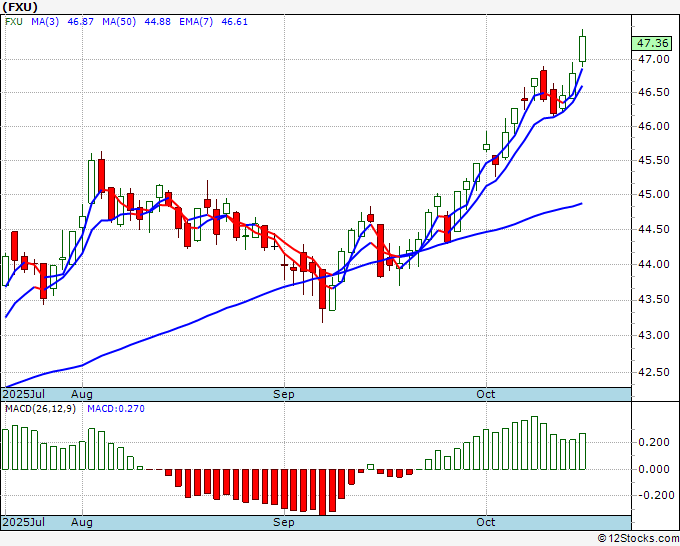Click Aug on the MACD panel axis
Image resolution: width=680 pixels, height=546 pixels.
[82, 522]
